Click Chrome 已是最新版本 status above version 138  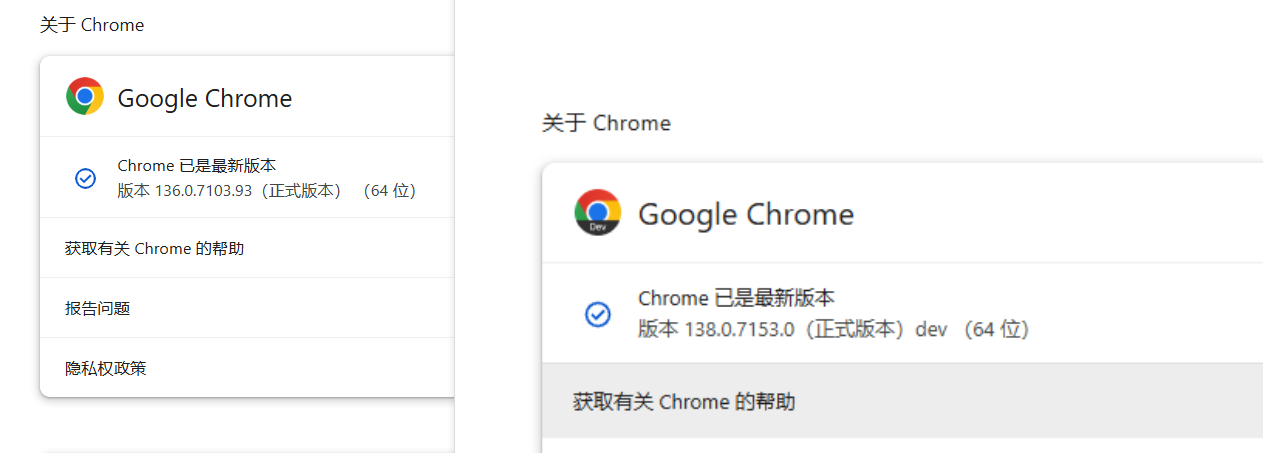[736, 298]
